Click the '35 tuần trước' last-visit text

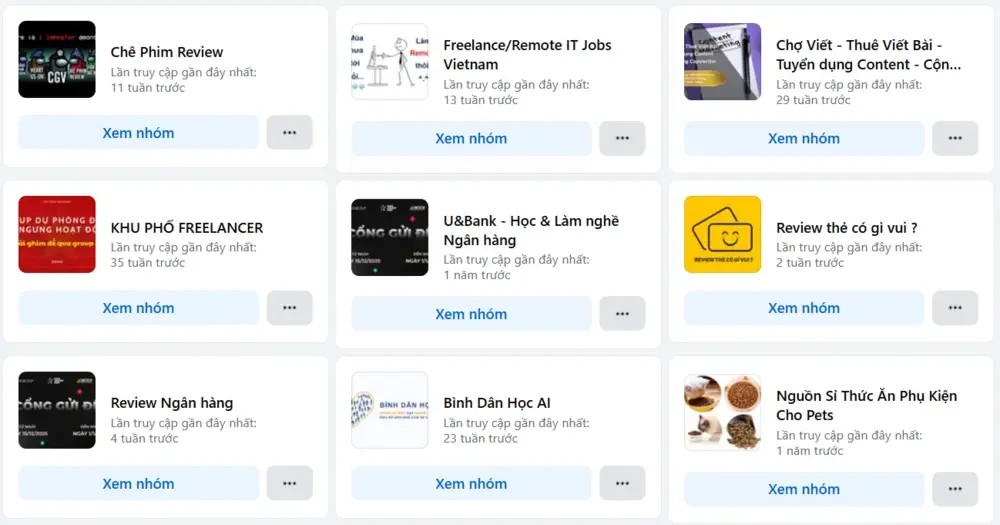pyautogui.click(x=148, y=262)
